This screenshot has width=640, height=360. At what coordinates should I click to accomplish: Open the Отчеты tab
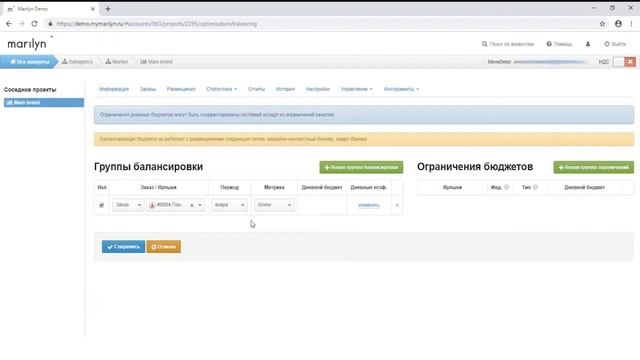256,89
